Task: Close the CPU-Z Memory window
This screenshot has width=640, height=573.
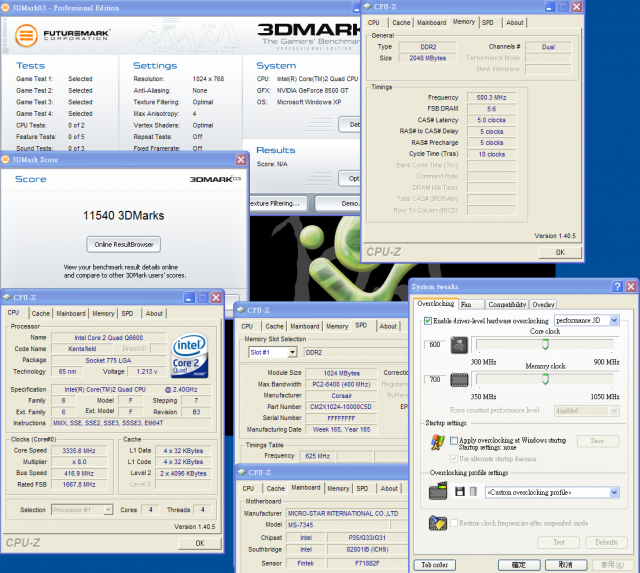Action: coord(576,7)
